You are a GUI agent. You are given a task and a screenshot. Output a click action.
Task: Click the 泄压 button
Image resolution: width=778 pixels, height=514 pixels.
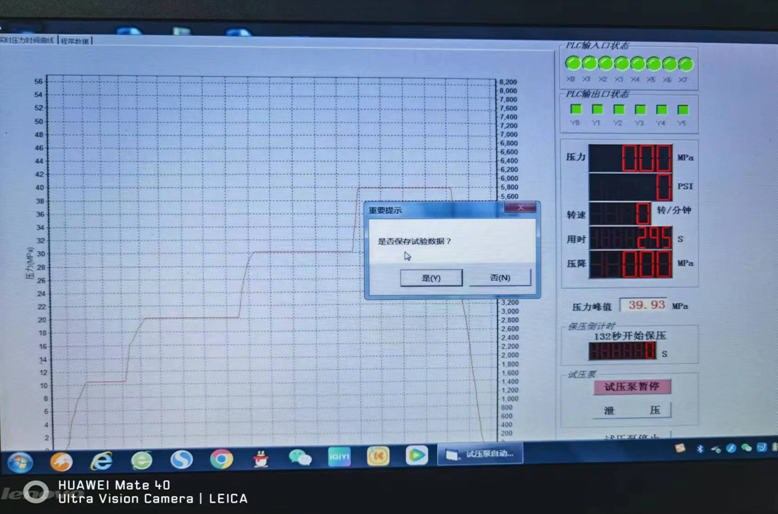tap(632, 410)
